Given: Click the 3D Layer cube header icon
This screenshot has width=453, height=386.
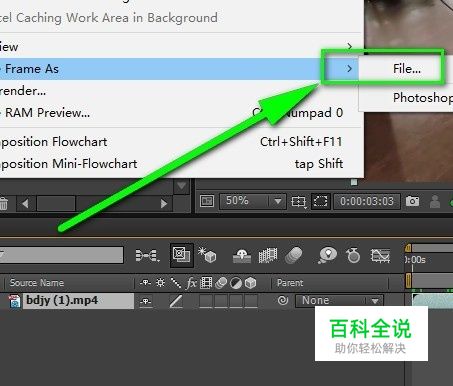Looking at the screenshot, I should click(x=251, y=283).
